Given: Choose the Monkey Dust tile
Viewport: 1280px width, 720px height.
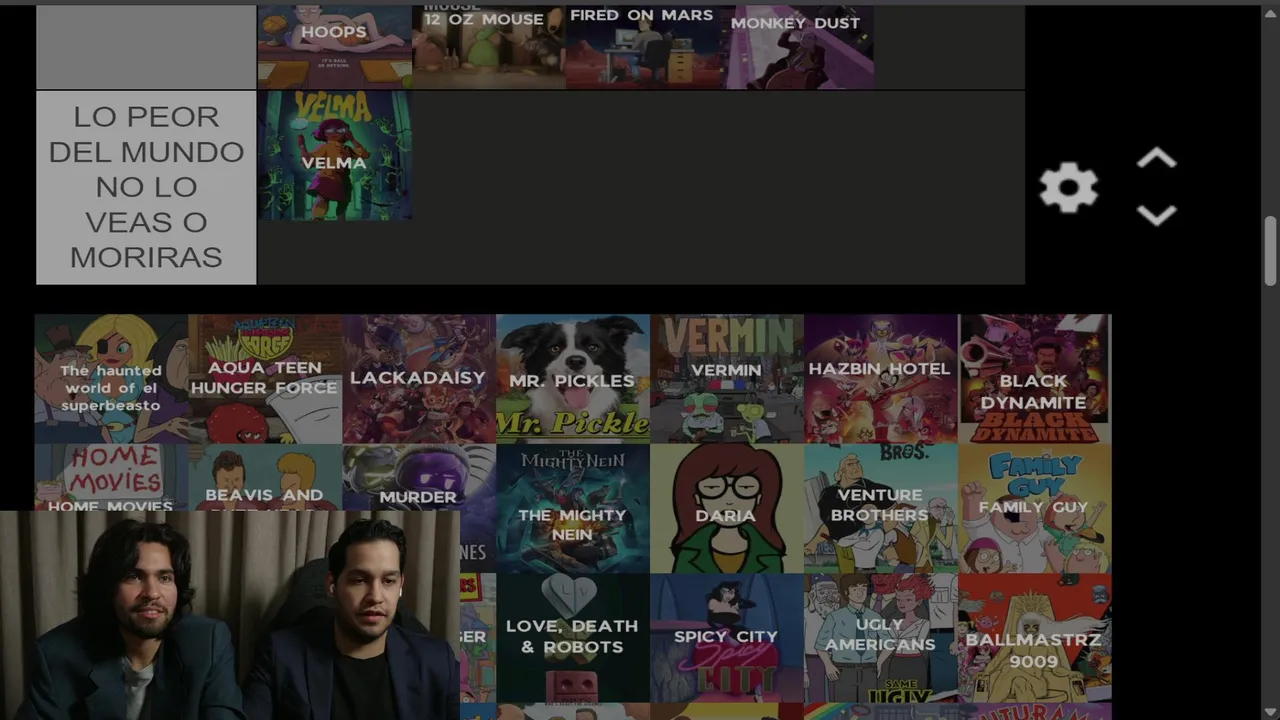Looking at the screenshot, I should tap(796, 46).
